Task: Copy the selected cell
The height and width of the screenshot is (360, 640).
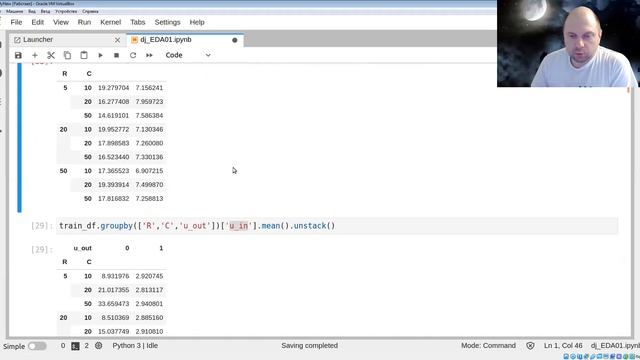Action: point(67,55)
